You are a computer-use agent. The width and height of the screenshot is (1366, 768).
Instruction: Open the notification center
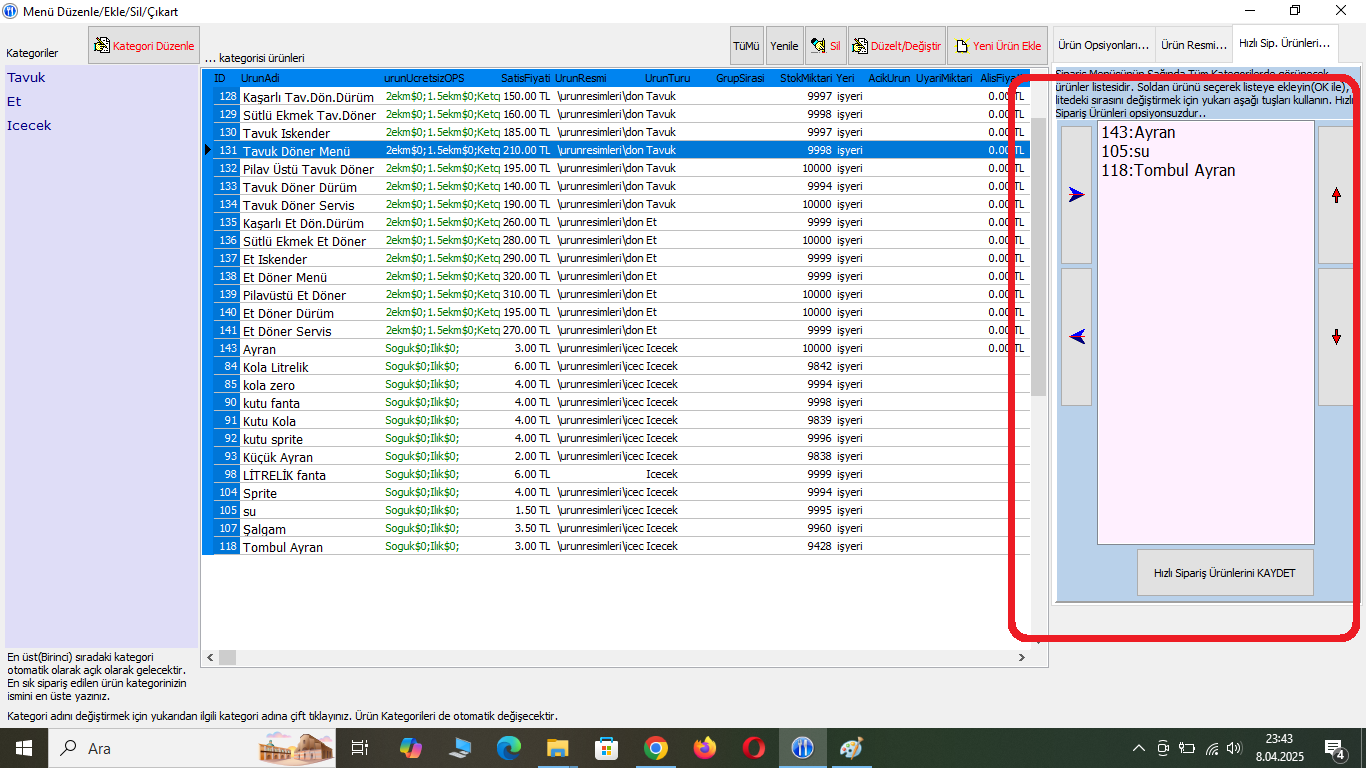tap(1336, 748)
